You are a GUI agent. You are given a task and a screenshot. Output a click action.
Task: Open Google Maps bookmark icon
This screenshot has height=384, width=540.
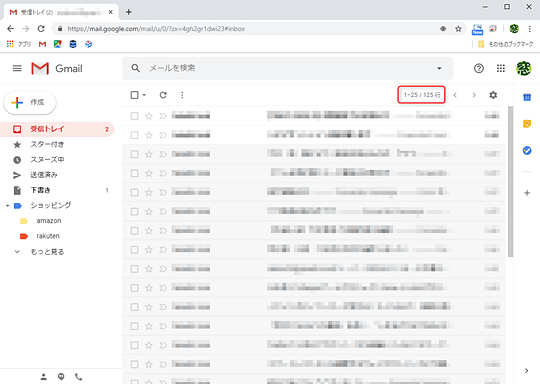coord(58,44)
